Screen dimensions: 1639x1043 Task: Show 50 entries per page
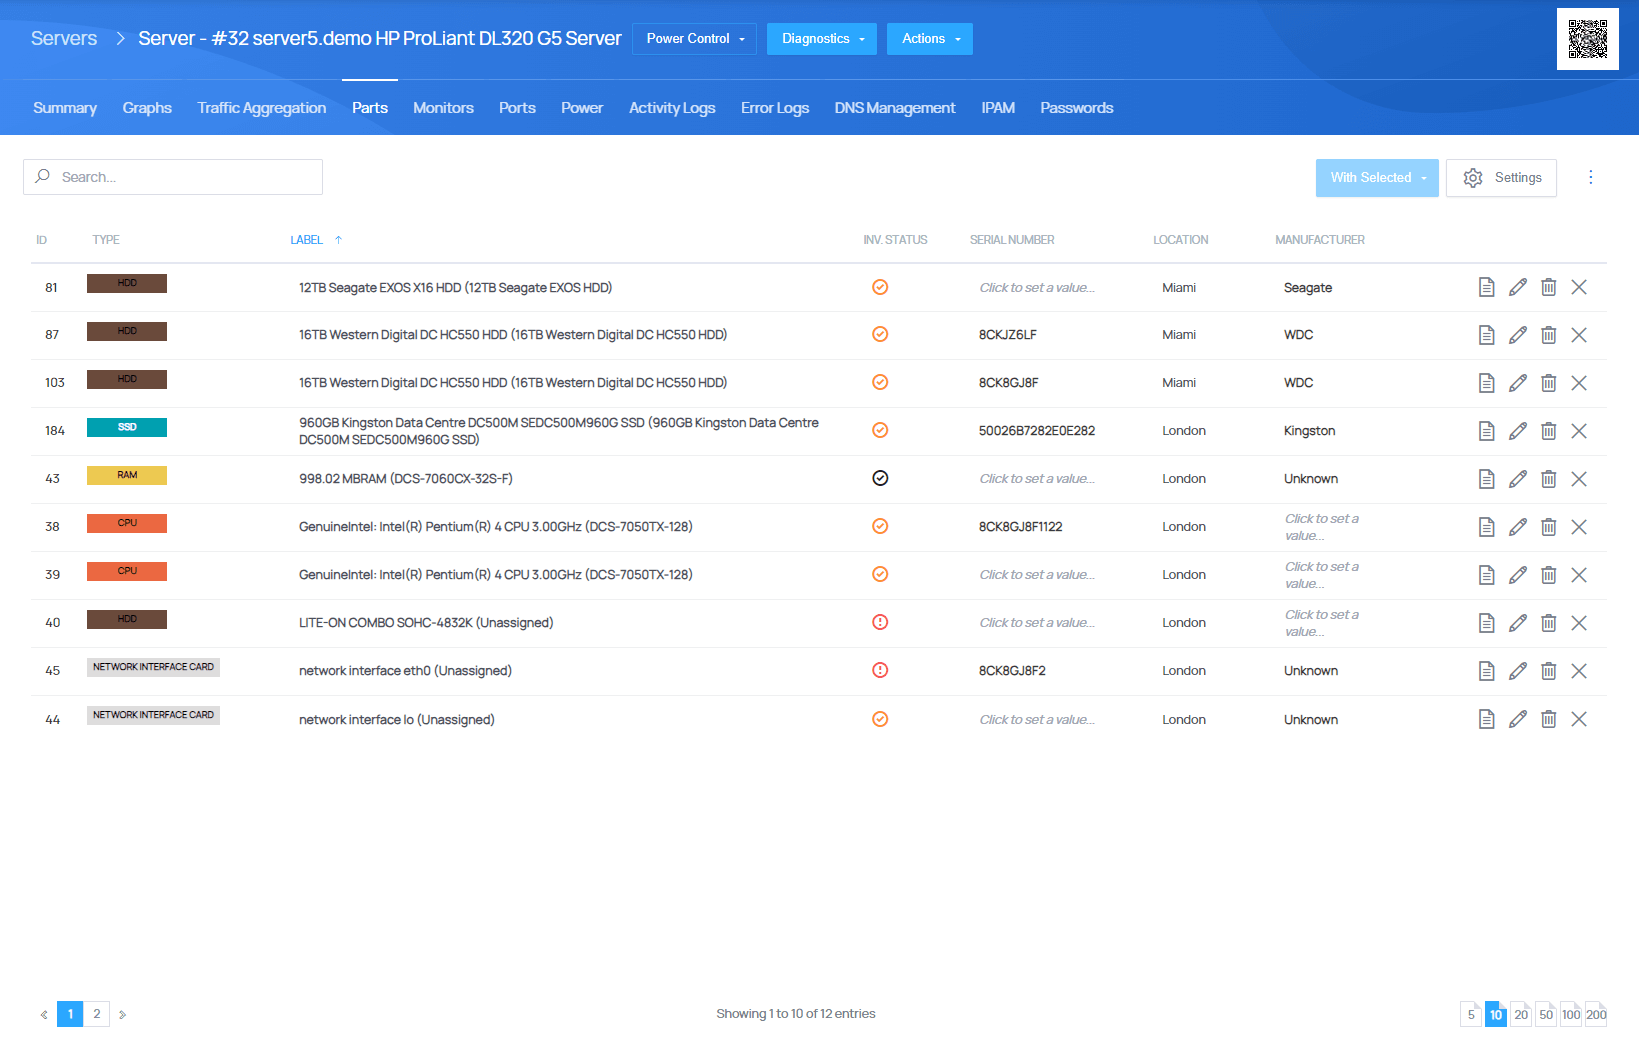pos(1546,1014)
